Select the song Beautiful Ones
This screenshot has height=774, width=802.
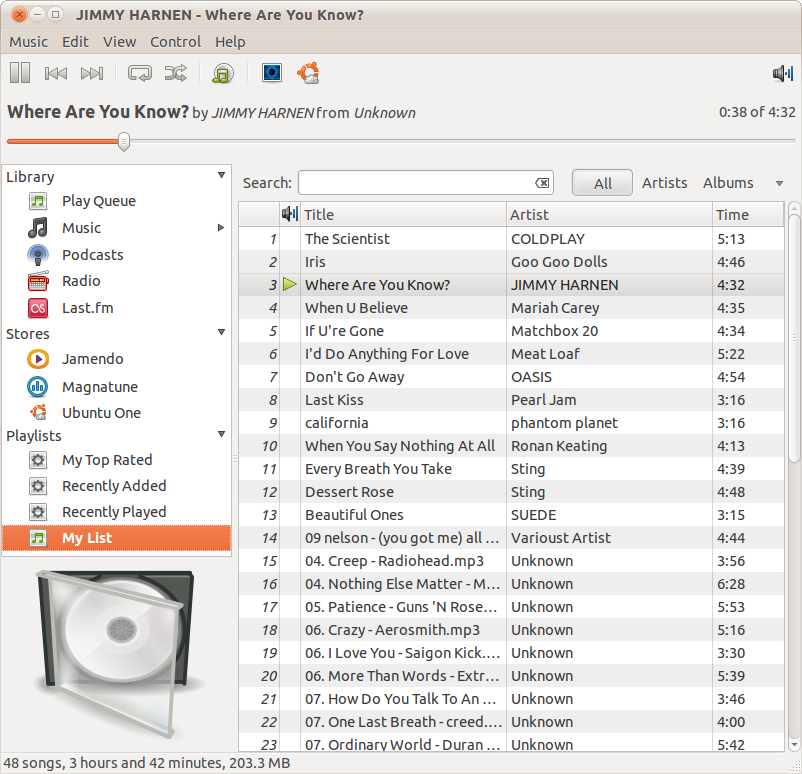point(354,515)
